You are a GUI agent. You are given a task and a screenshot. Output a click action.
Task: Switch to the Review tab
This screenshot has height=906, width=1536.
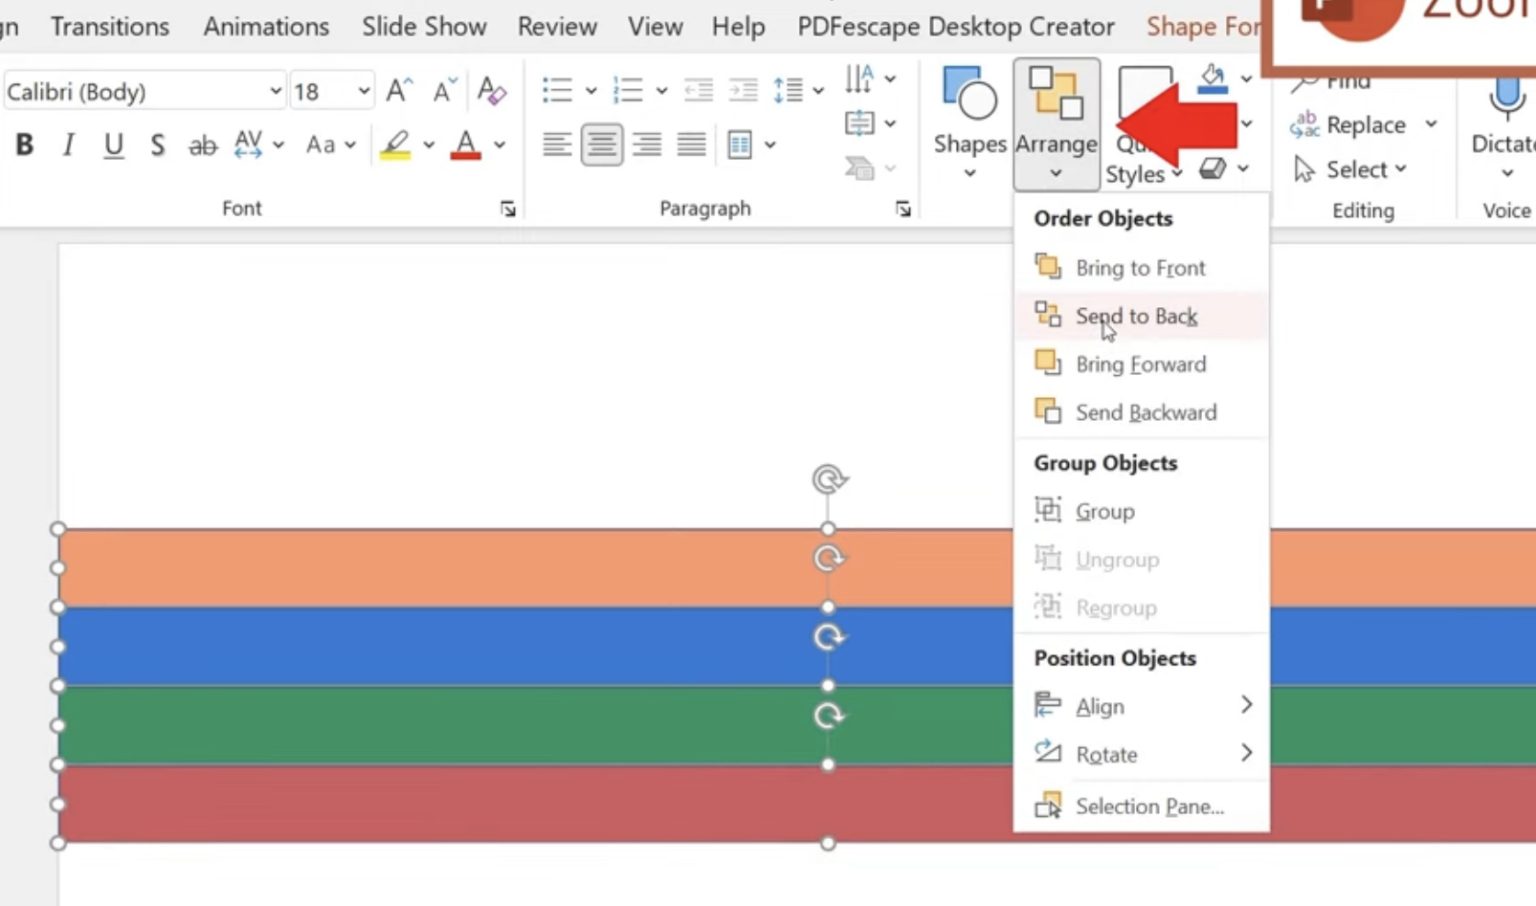point(557,27)
